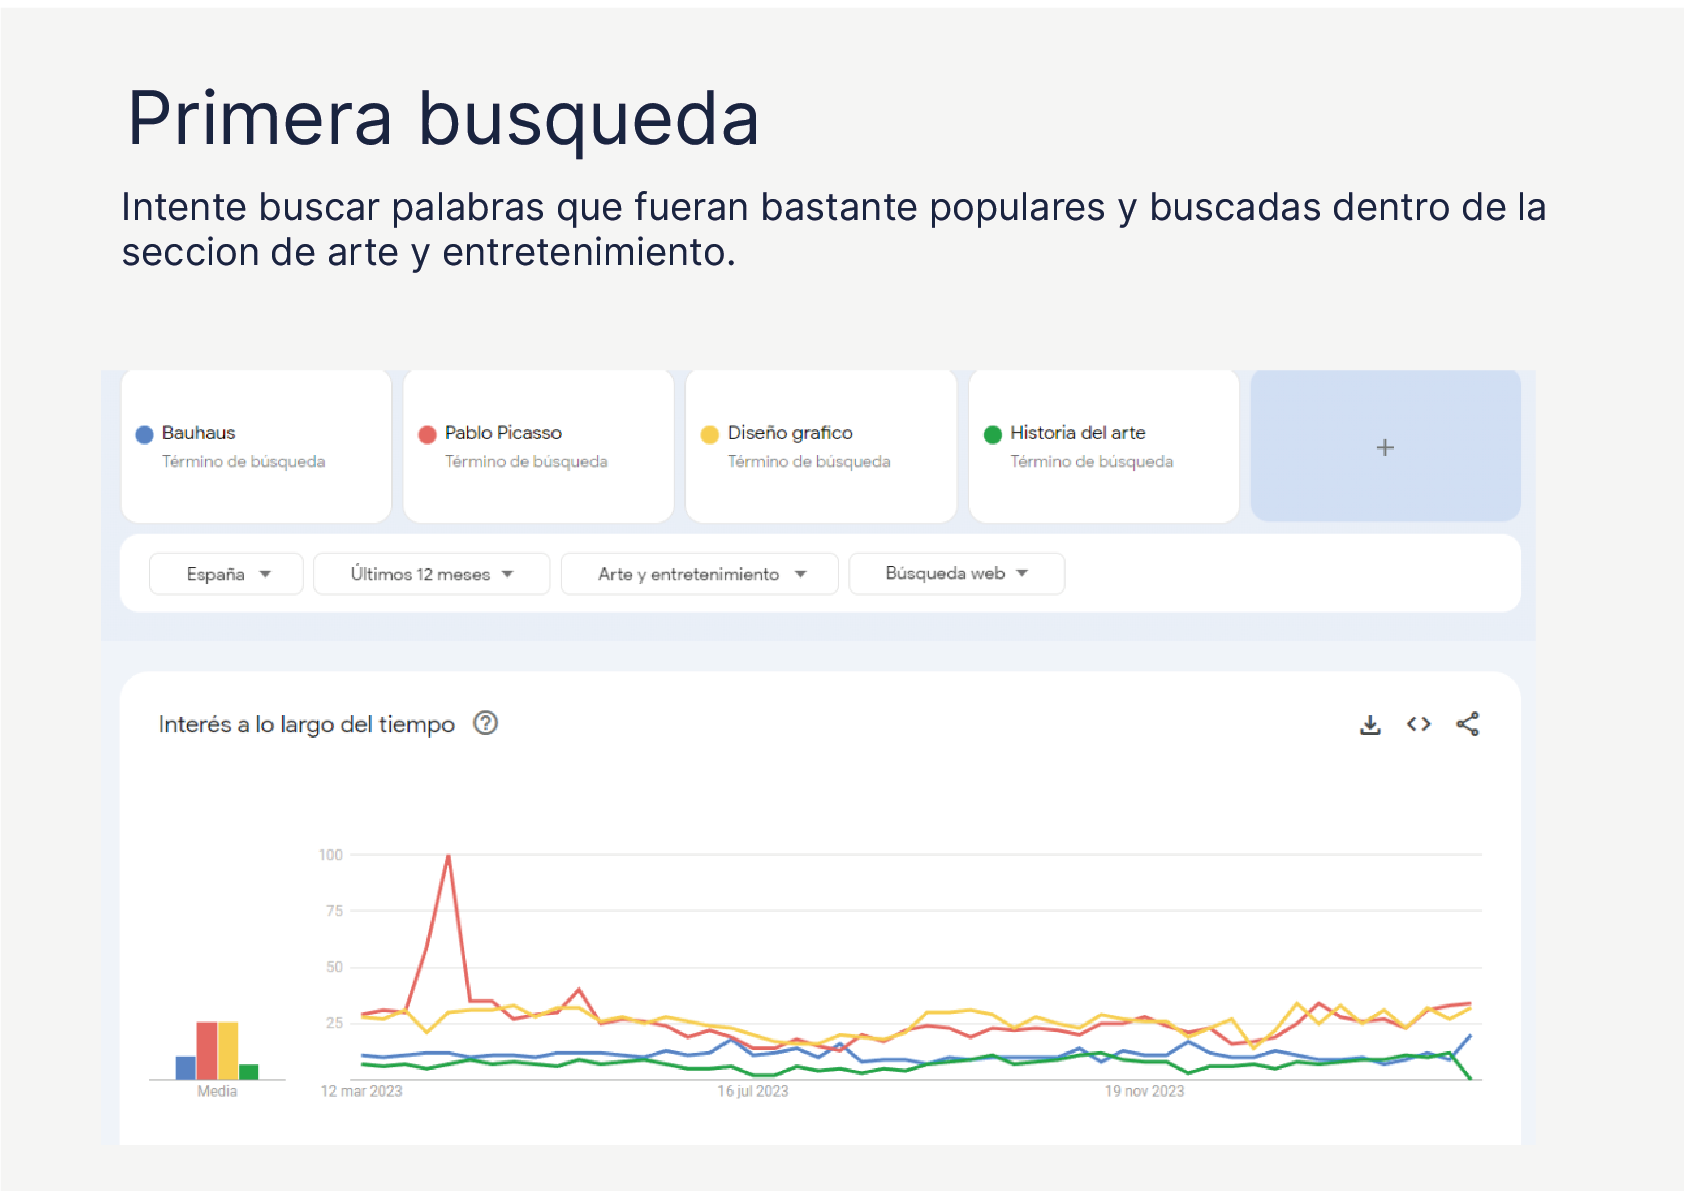The height and width of the screenshot is (1191, 1684).
Task: Click the yellow dot next to Diseño grafico
Action: (x=710, y=434)
